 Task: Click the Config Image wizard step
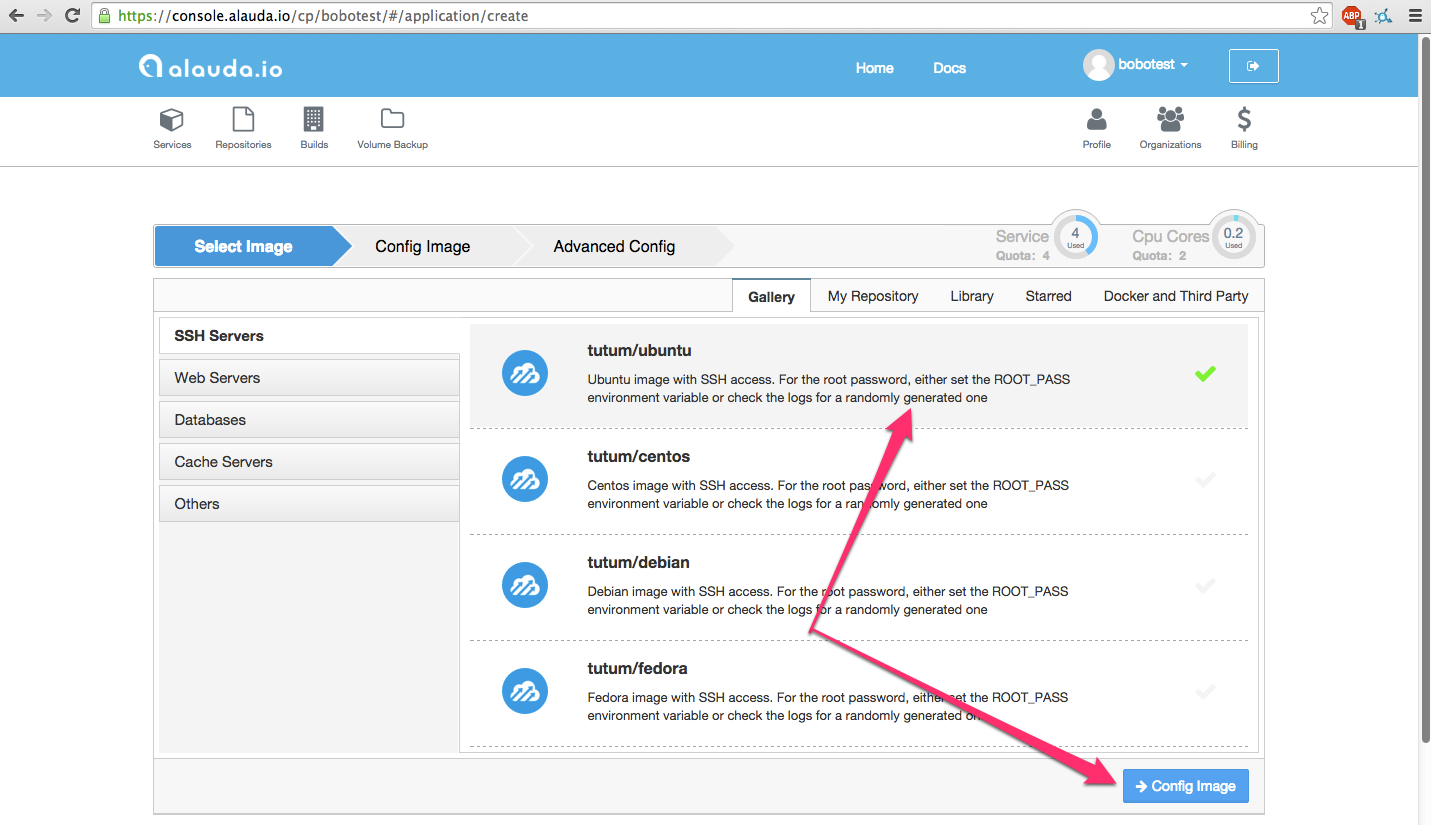pos(422,246)
